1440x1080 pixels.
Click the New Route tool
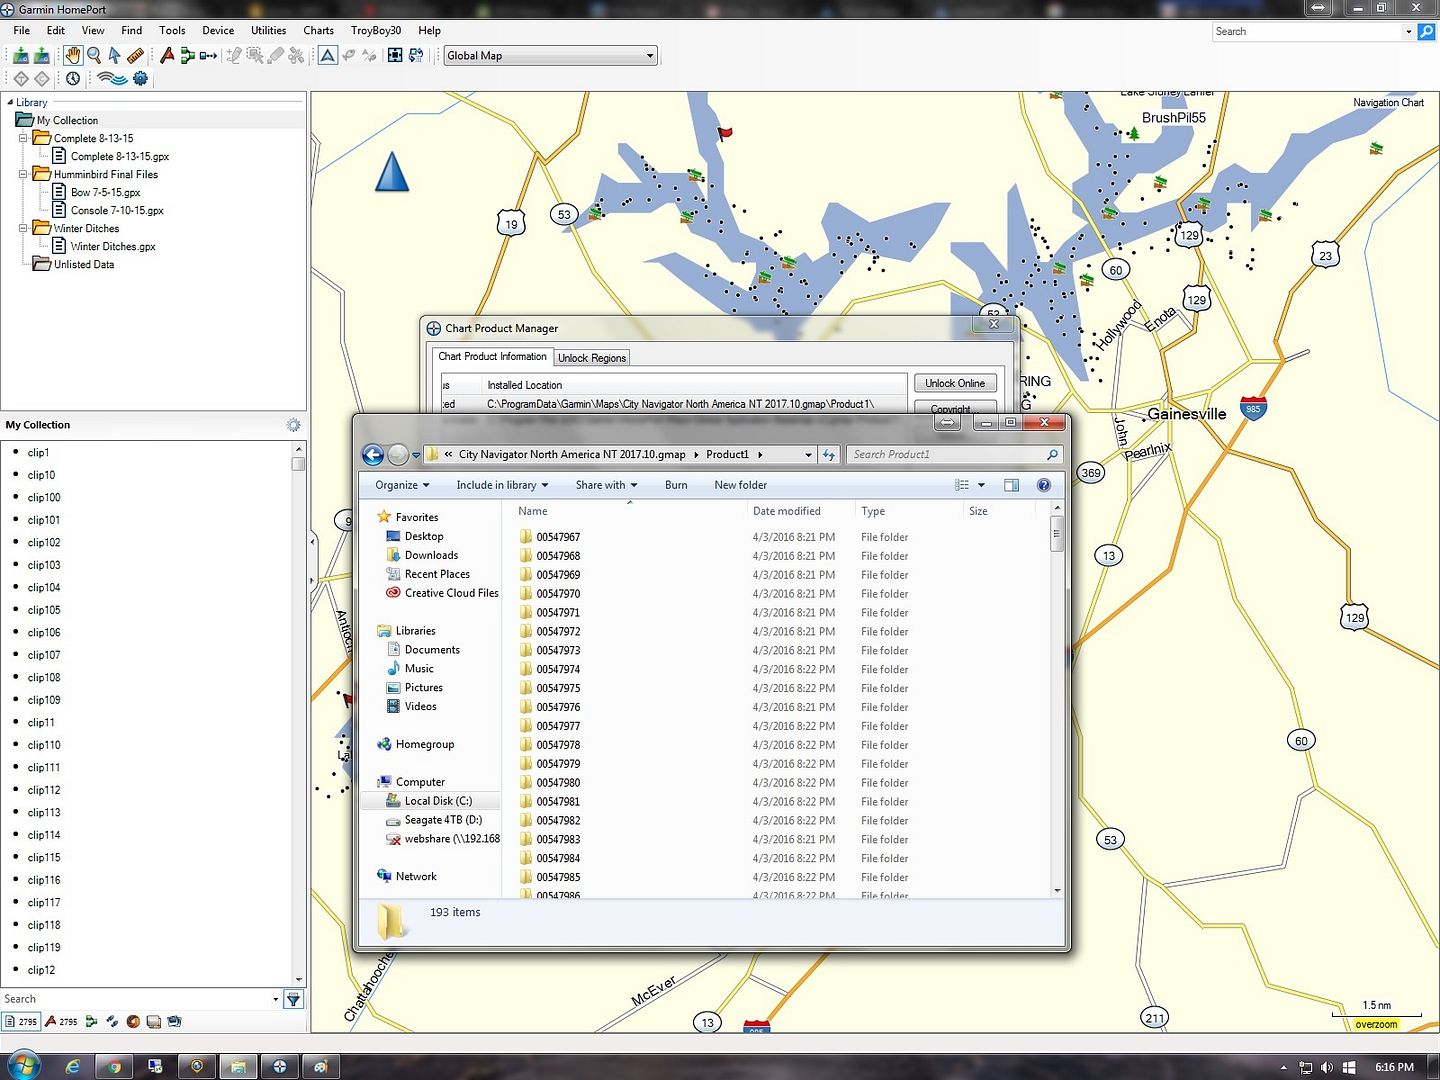[x=187, y=56]
